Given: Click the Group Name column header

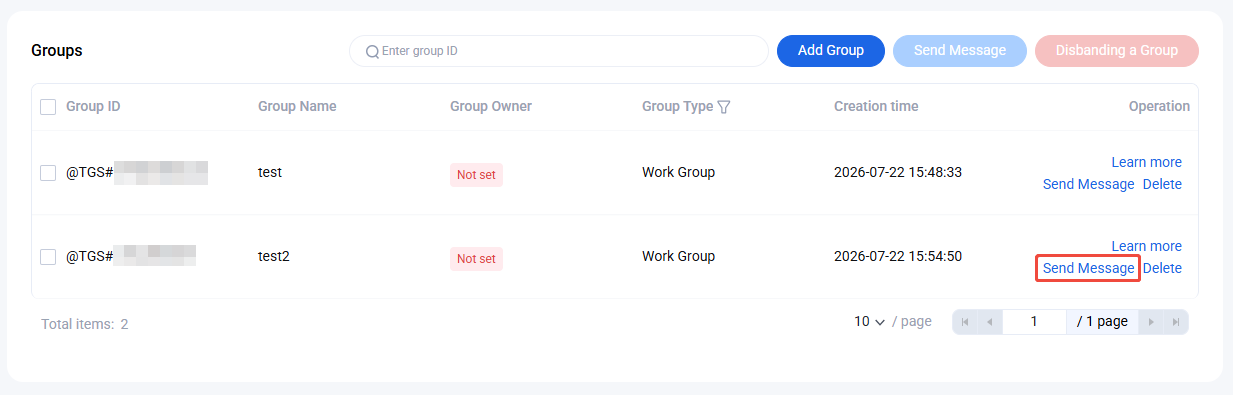Looking at the screenshot, I should pyautogui.click(x=297, y=106).
